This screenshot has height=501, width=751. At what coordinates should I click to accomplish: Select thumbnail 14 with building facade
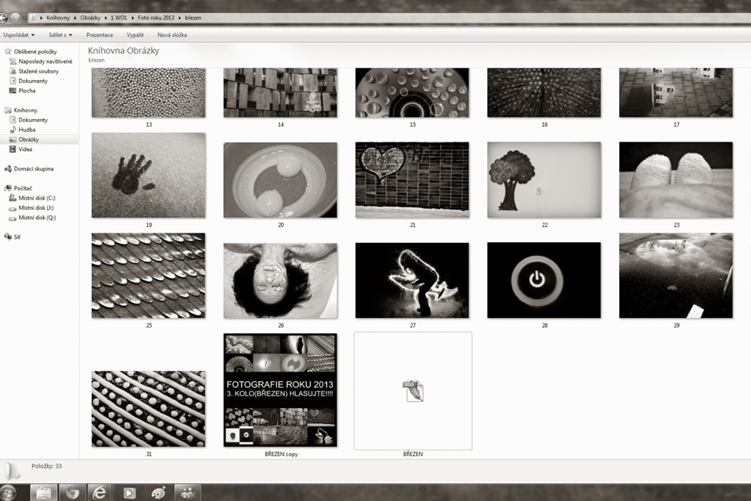pos(280,92)
